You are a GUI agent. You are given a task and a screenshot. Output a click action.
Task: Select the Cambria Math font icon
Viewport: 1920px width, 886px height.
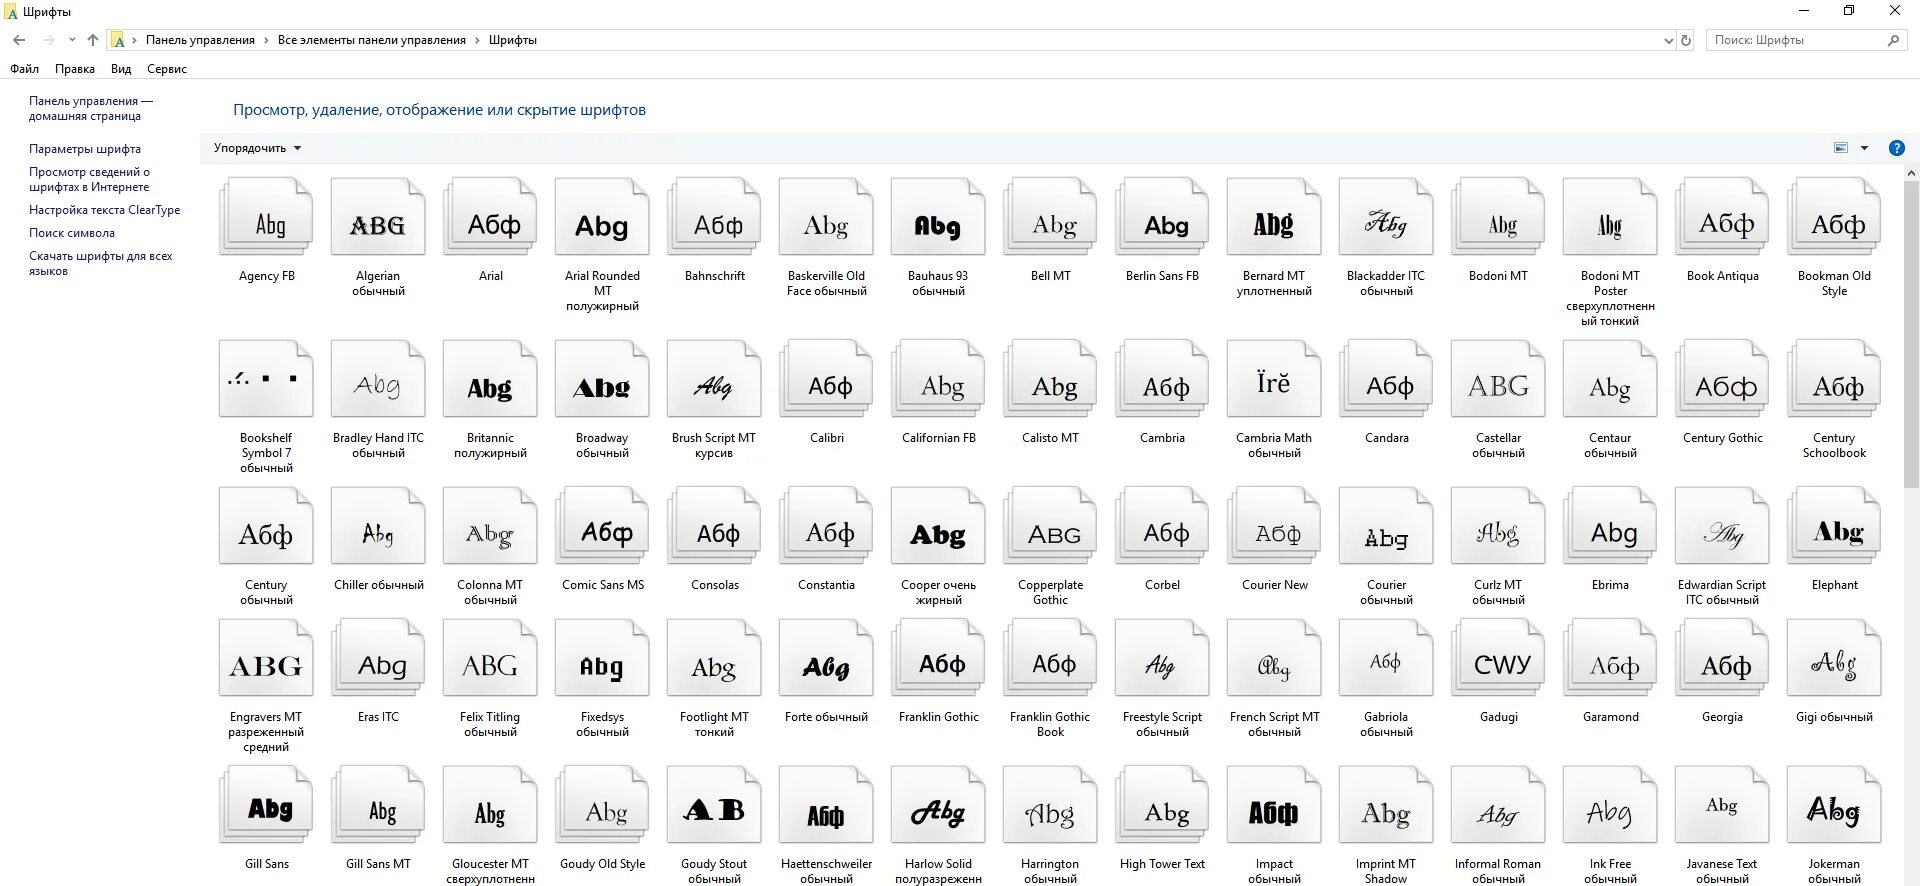(x=1274, y=379)
